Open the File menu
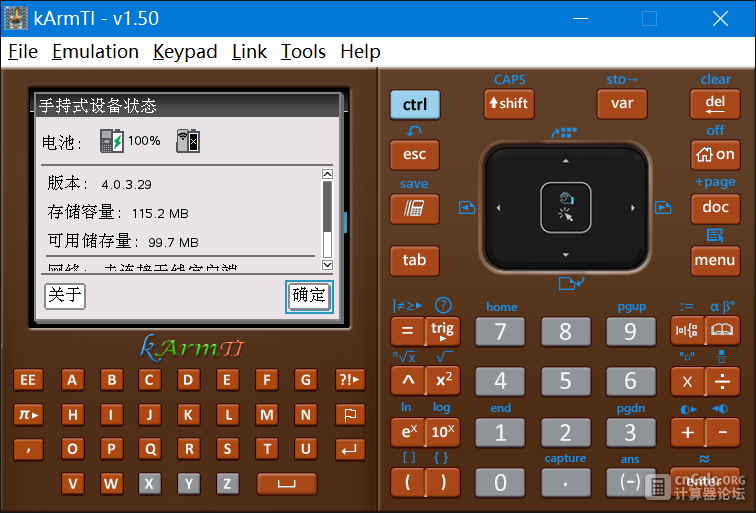 tap(23, 52)
